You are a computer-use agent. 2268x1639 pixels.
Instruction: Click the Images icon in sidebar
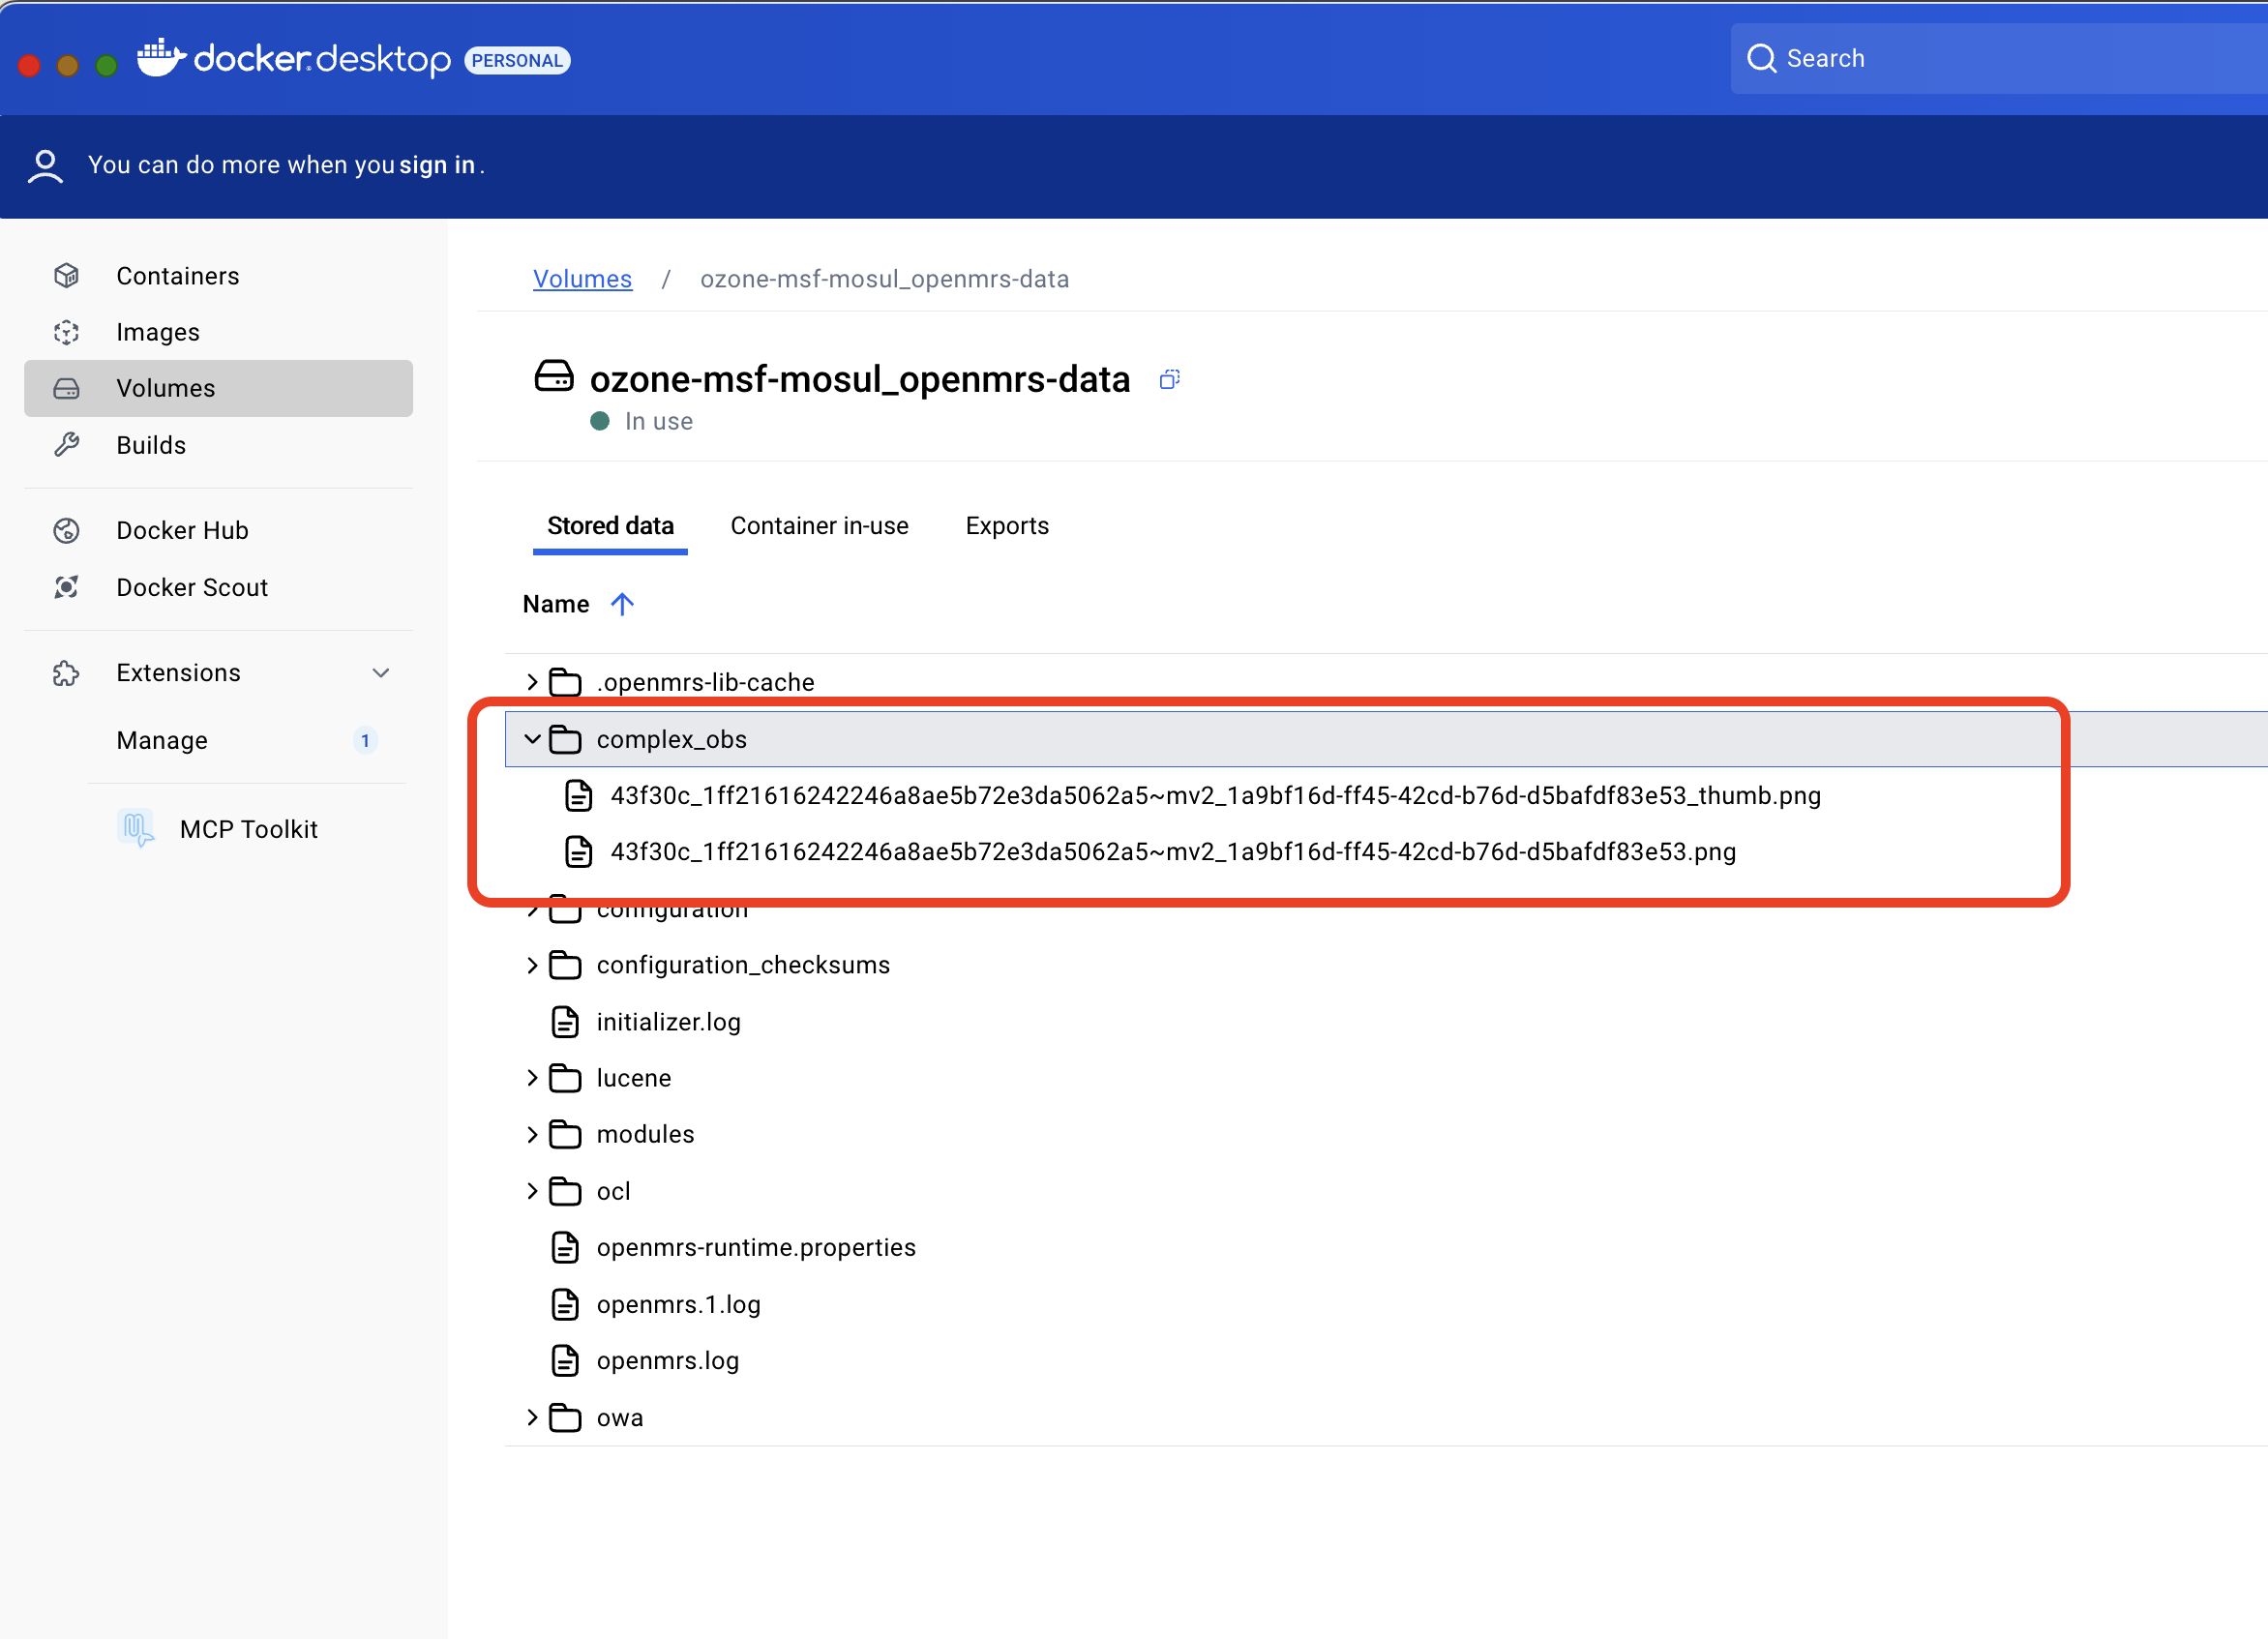click(67, 331)
